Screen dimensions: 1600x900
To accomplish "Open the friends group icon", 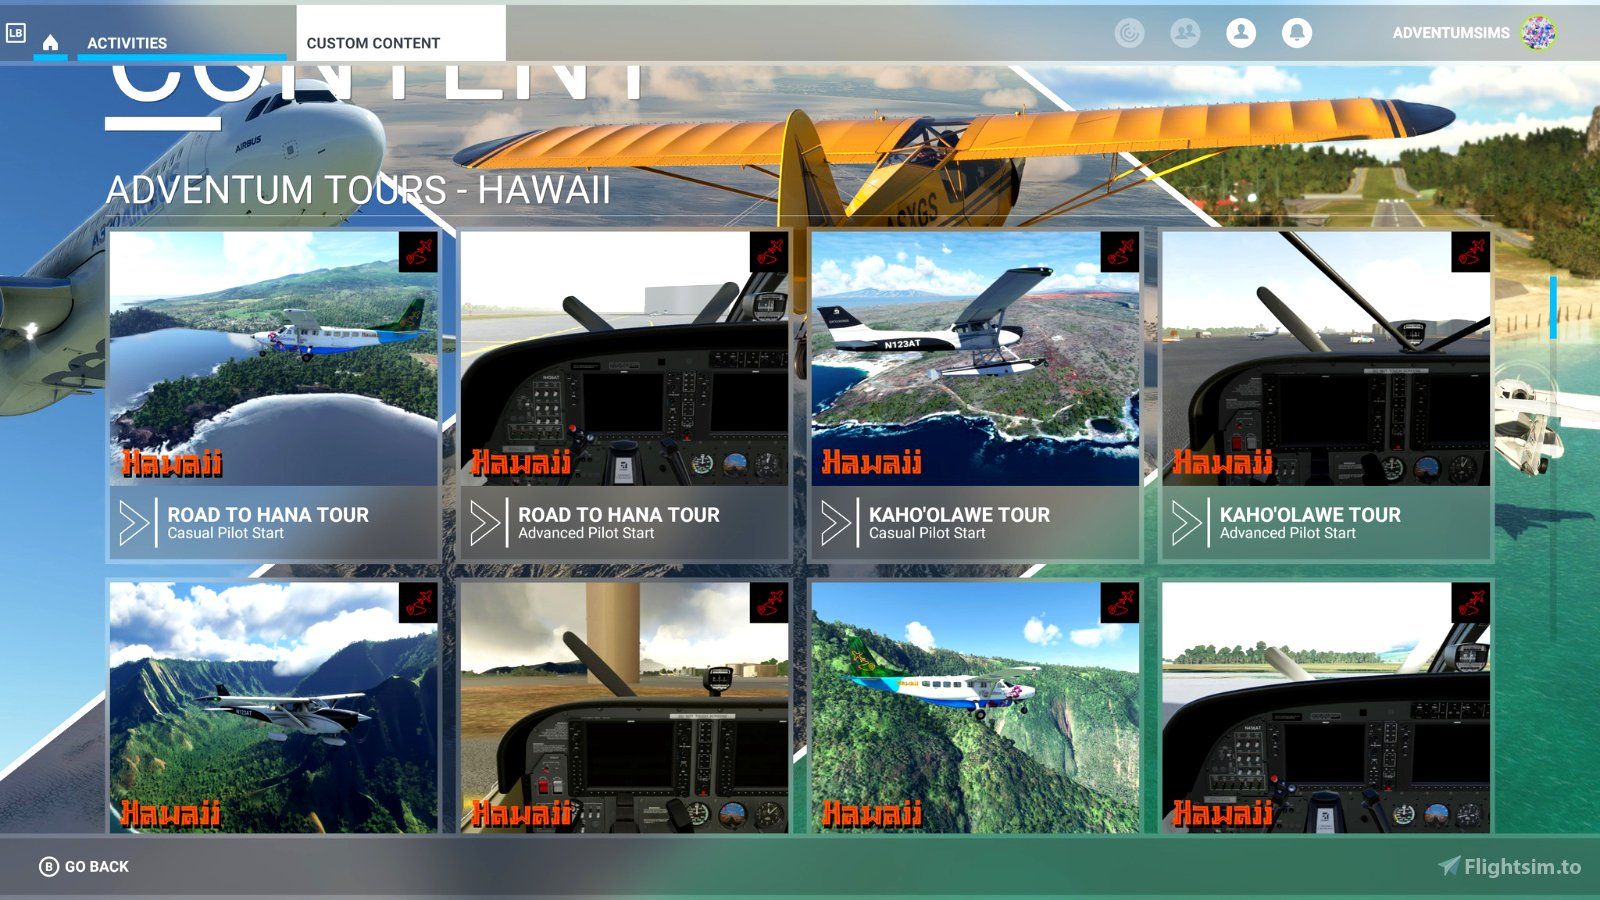I will pos(1185,33).
